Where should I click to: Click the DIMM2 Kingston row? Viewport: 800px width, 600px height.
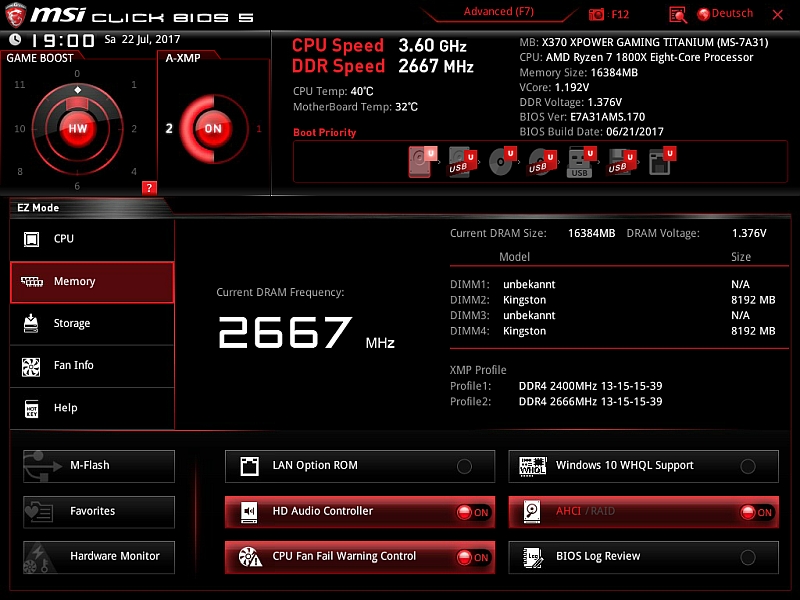[612, 300]
